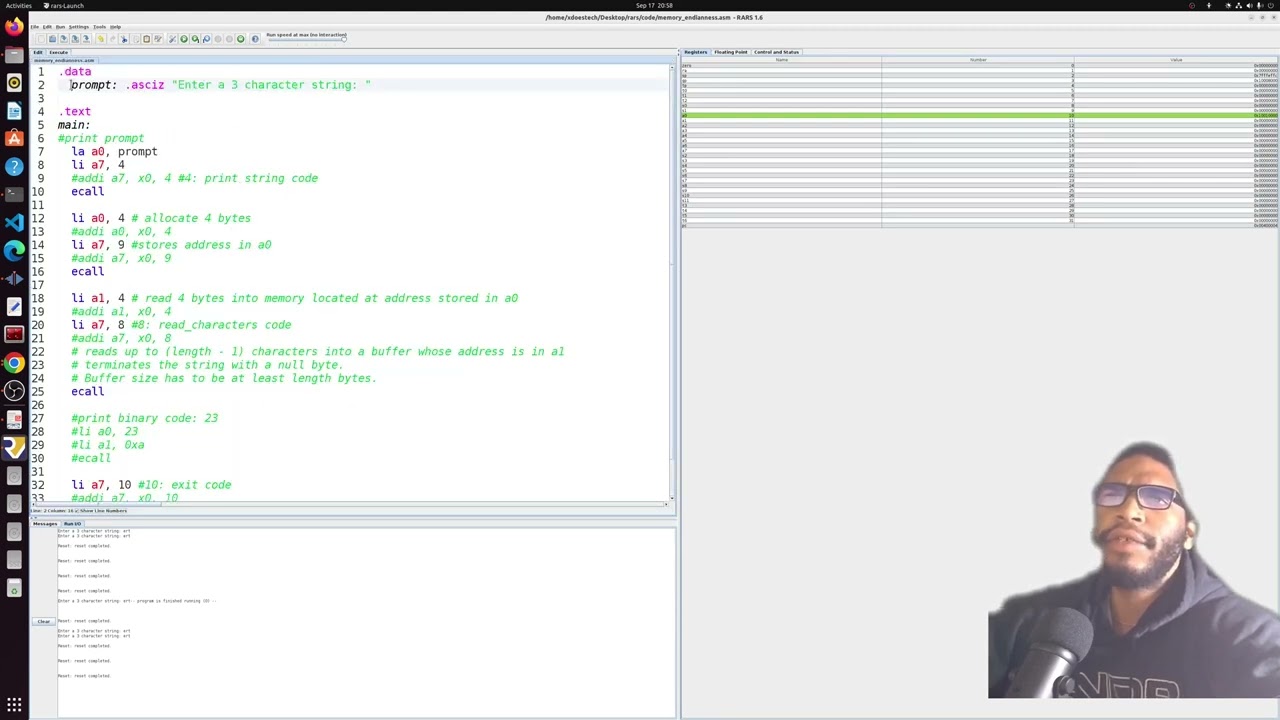Click the Activities button in top bar
The width and height of the screenshot is (1280, 720).
click(18, 5)
